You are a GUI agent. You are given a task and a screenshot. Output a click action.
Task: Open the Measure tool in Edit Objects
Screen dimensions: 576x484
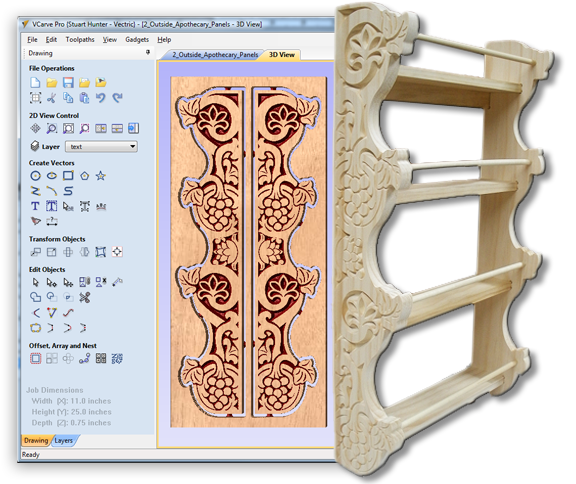click(117, 282)
